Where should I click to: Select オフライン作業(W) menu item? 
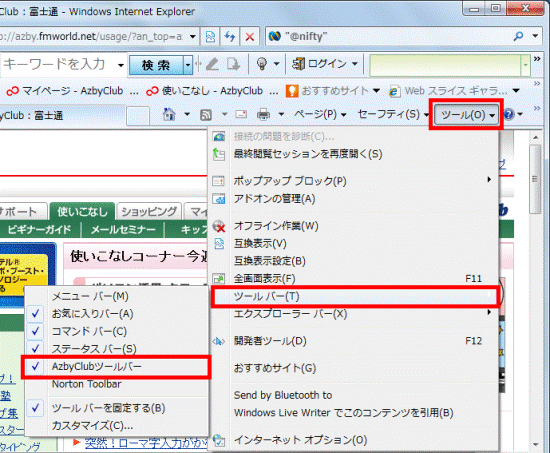[x=354, y=226]
